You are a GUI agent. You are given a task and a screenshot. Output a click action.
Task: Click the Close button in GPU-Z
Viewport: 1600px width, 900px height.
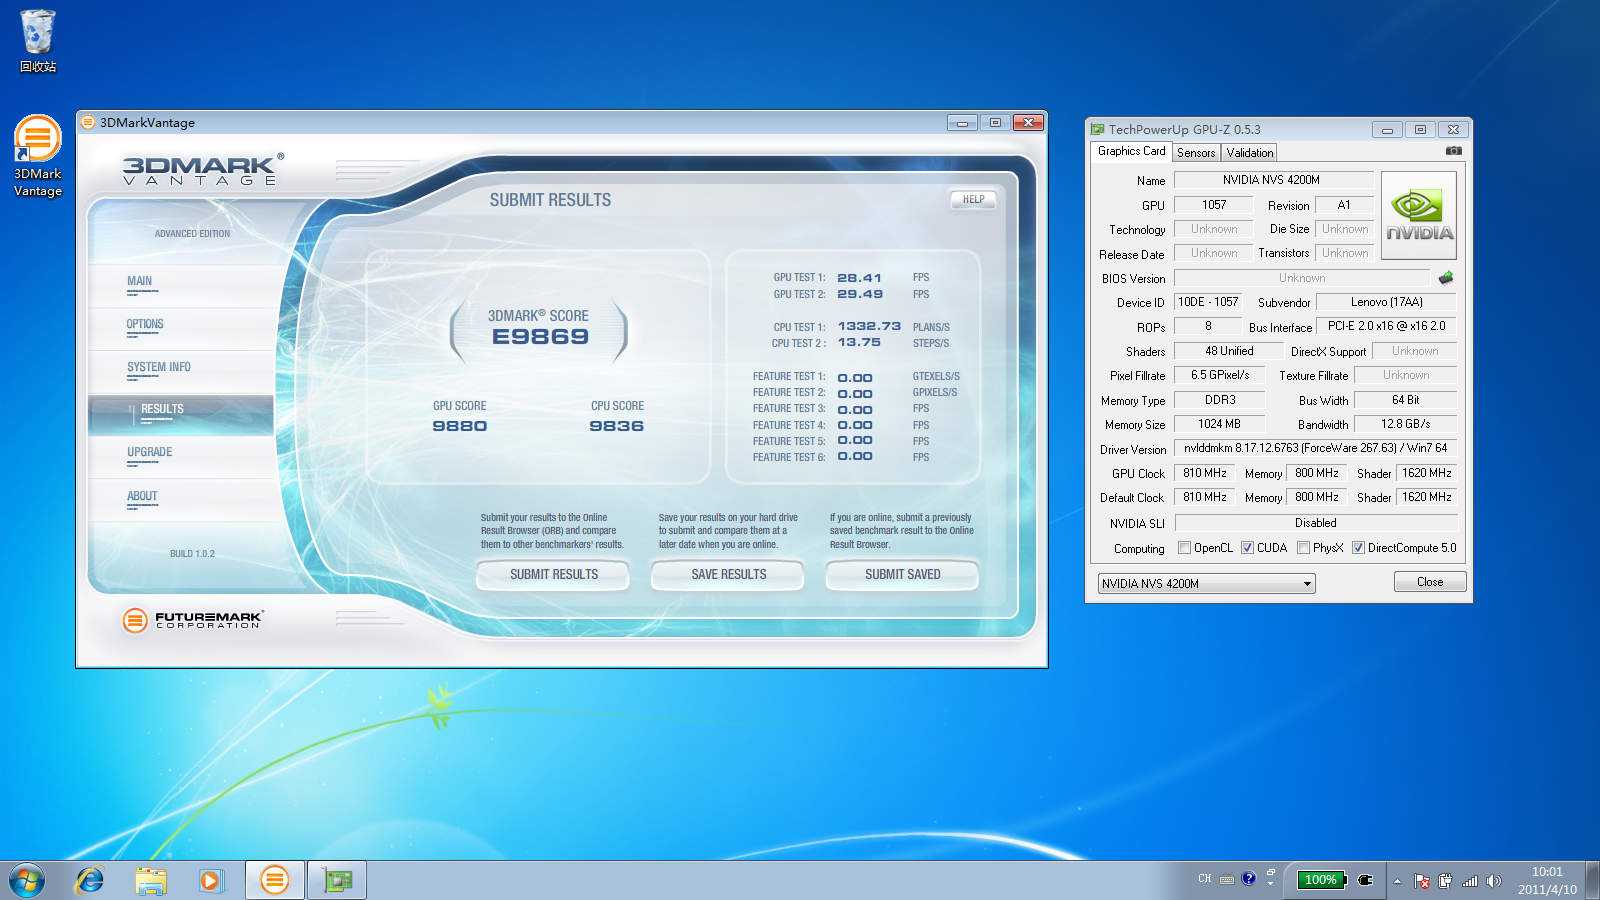1430,582
